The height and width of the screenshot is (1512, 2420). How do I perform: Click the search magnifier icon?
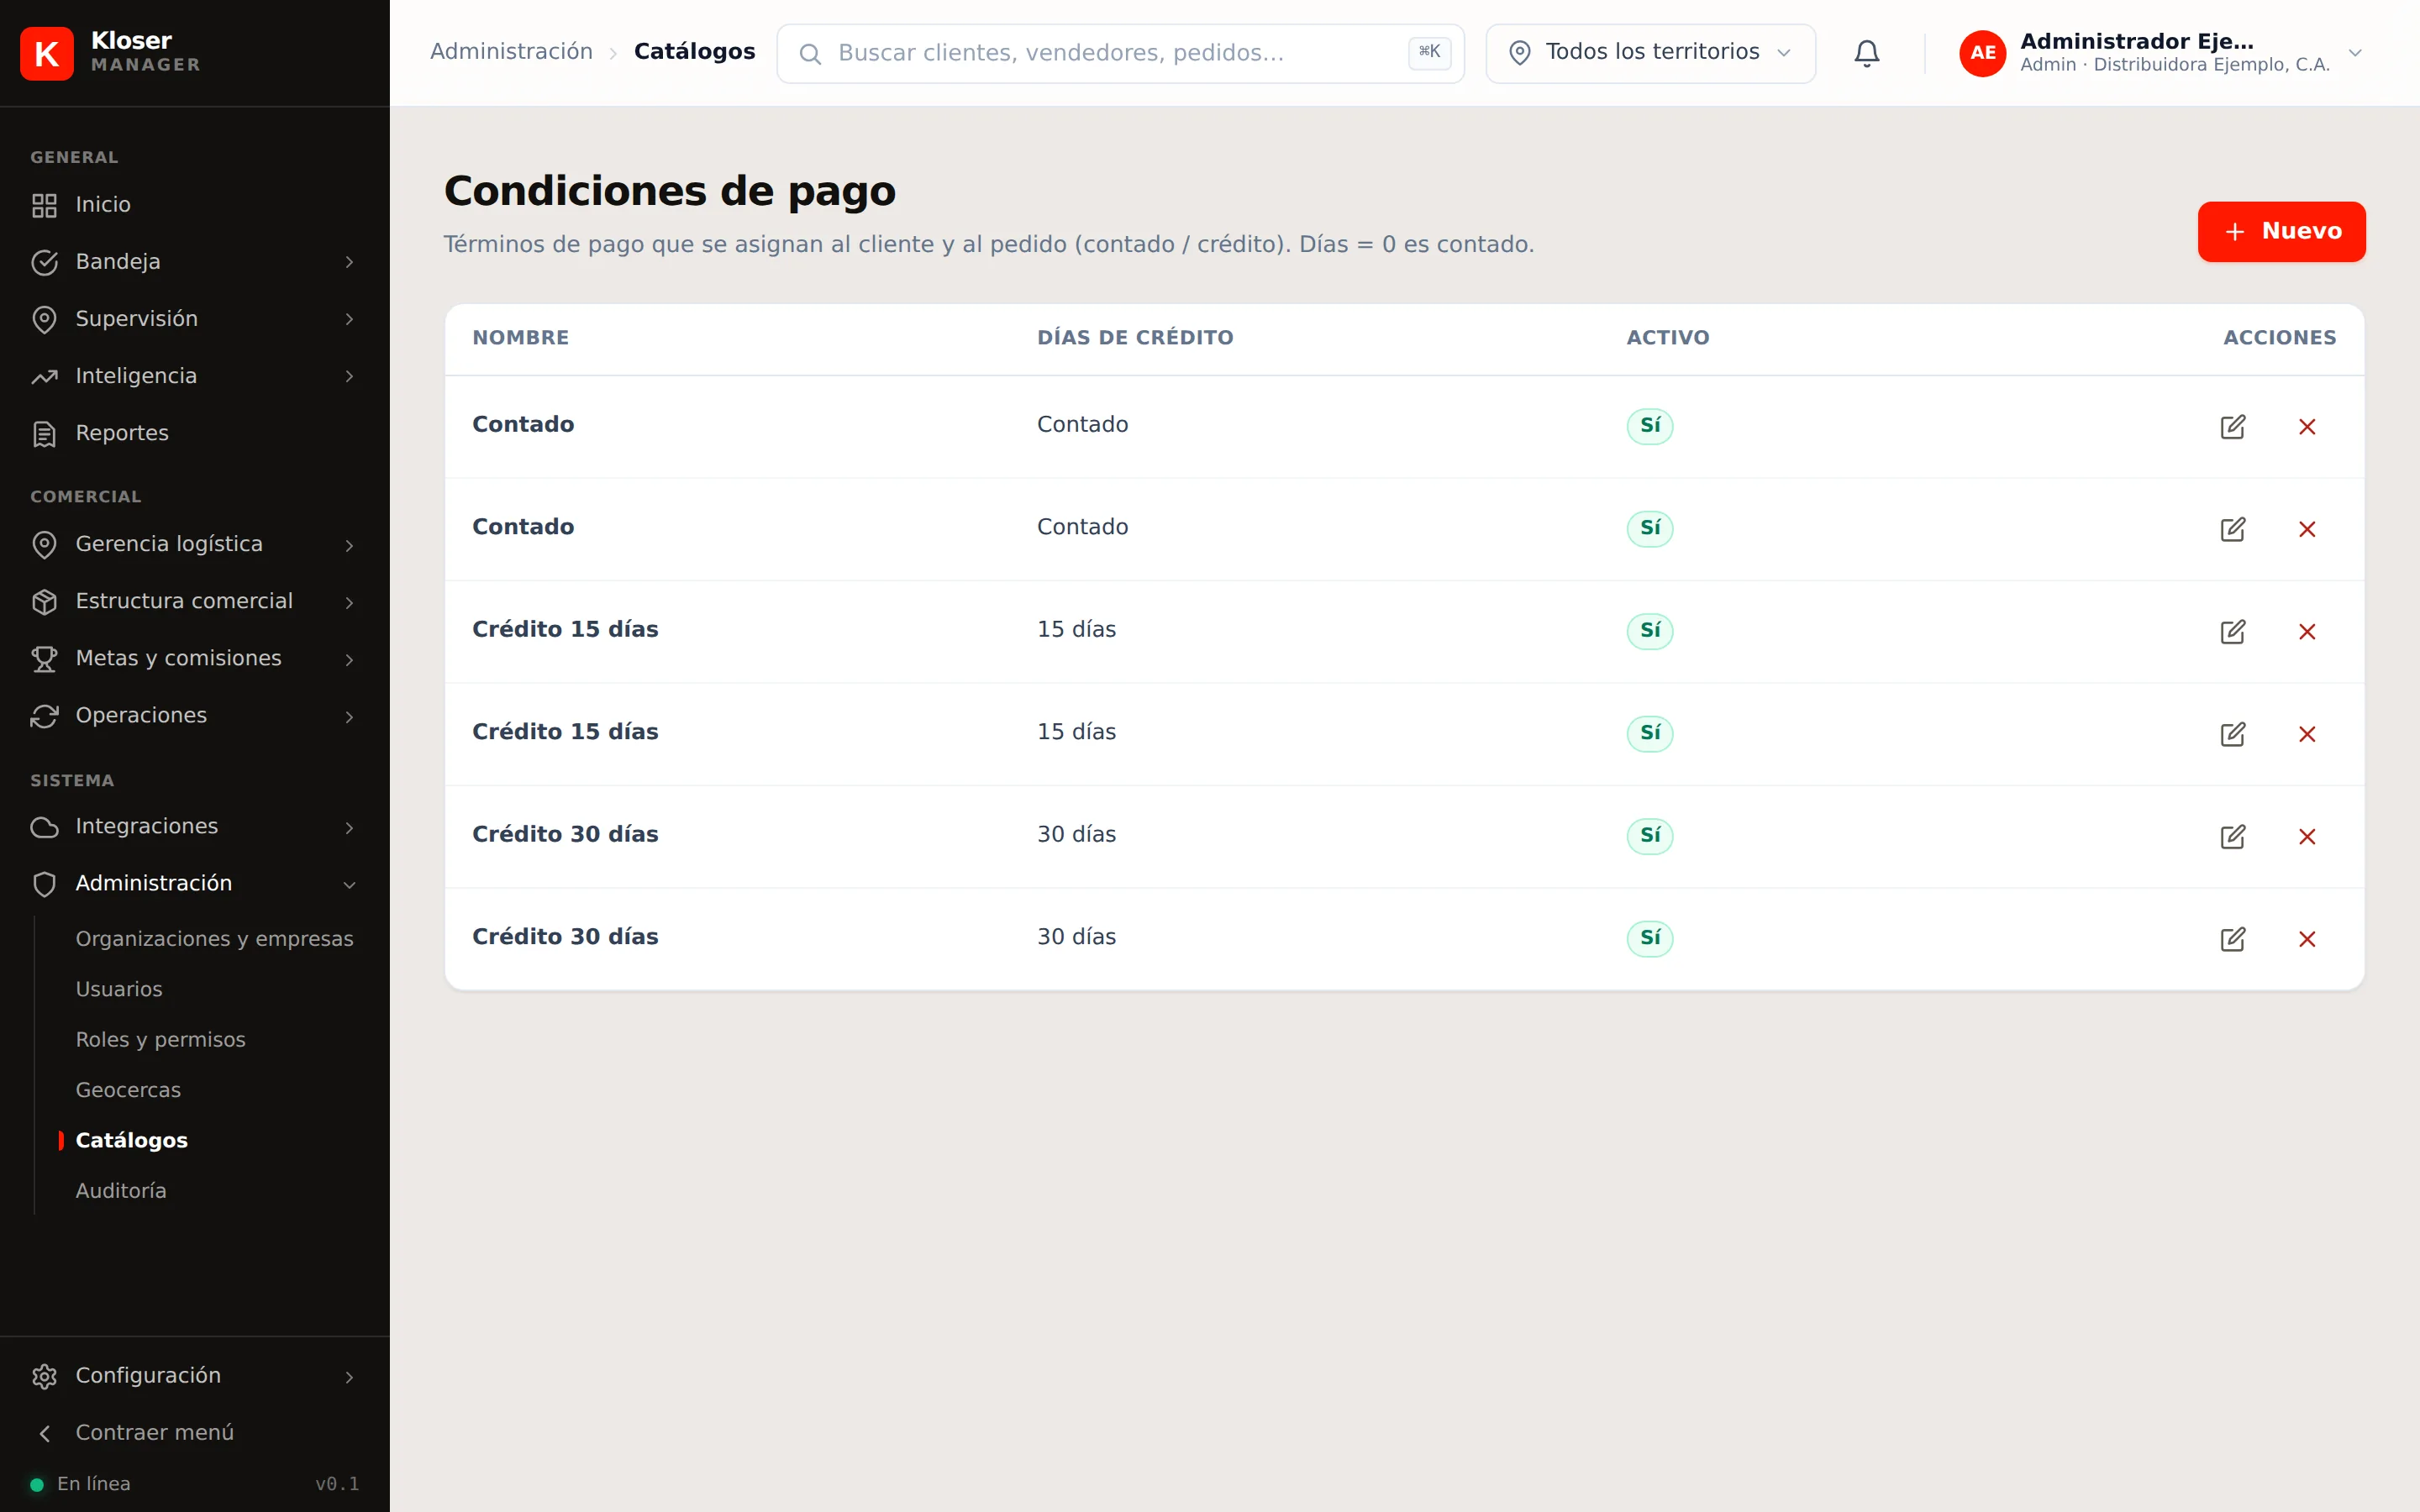pyautogui.click(x=810, y=54)
